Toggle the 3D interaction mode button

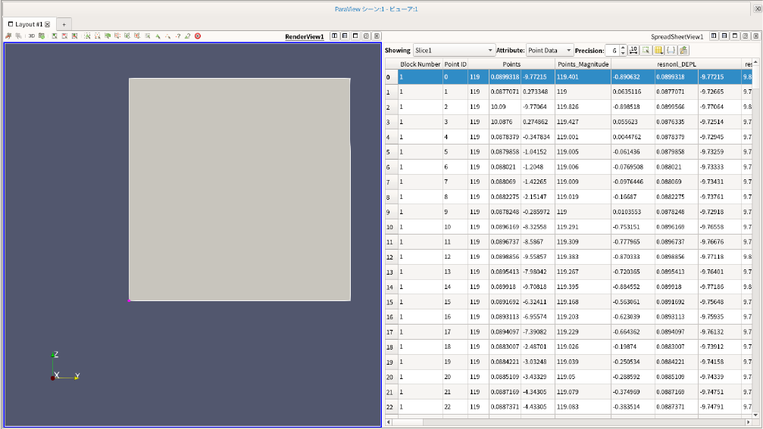[32, 36]
